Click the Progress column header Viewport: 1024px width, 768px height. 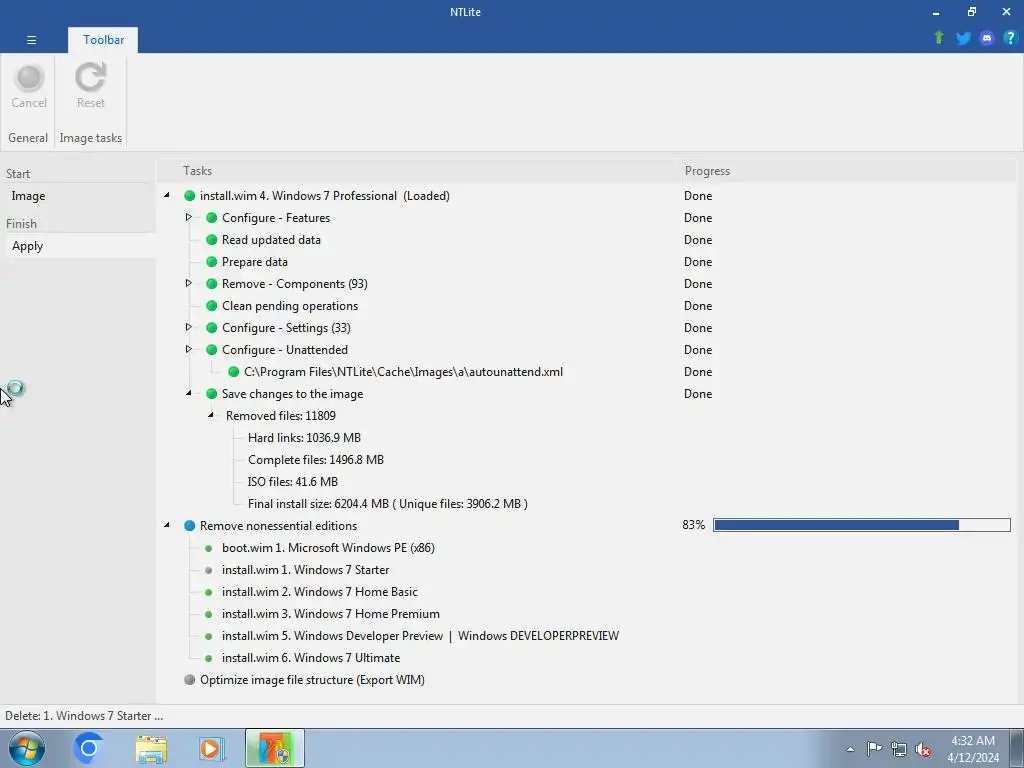pyautogui.click(x=707, y=171)
